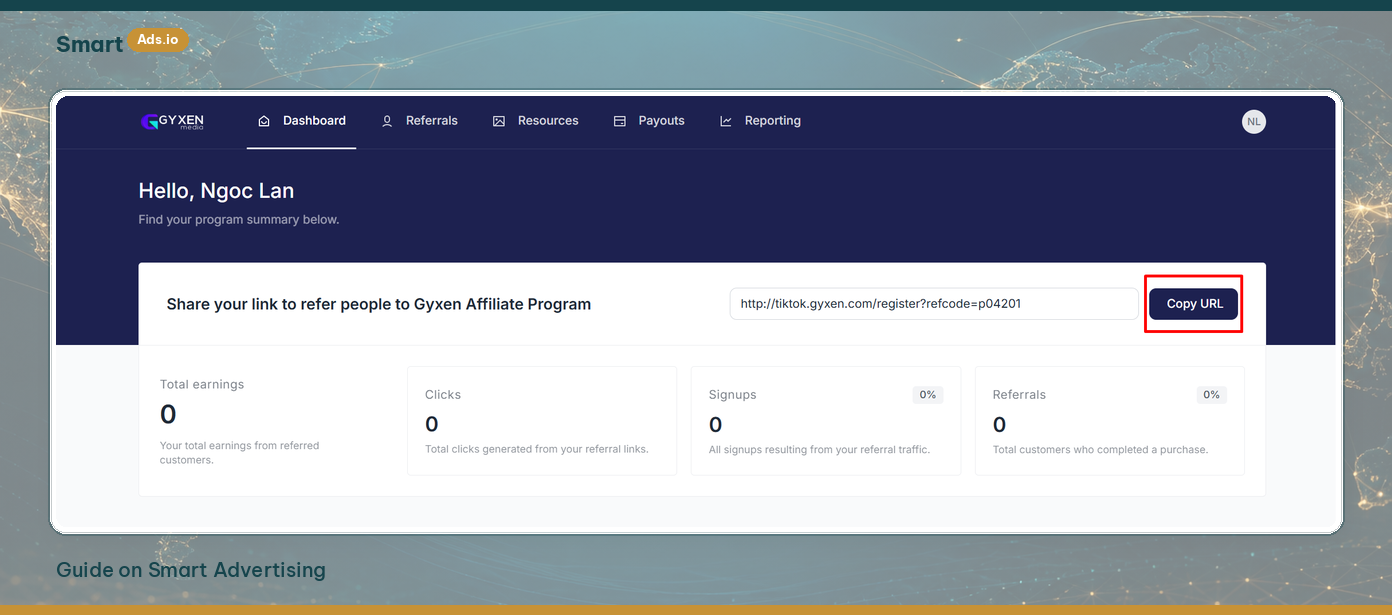Click the Smart logo text
Image resolution: width=1392 pixels, height=615 pixels.
click(90, 44)
